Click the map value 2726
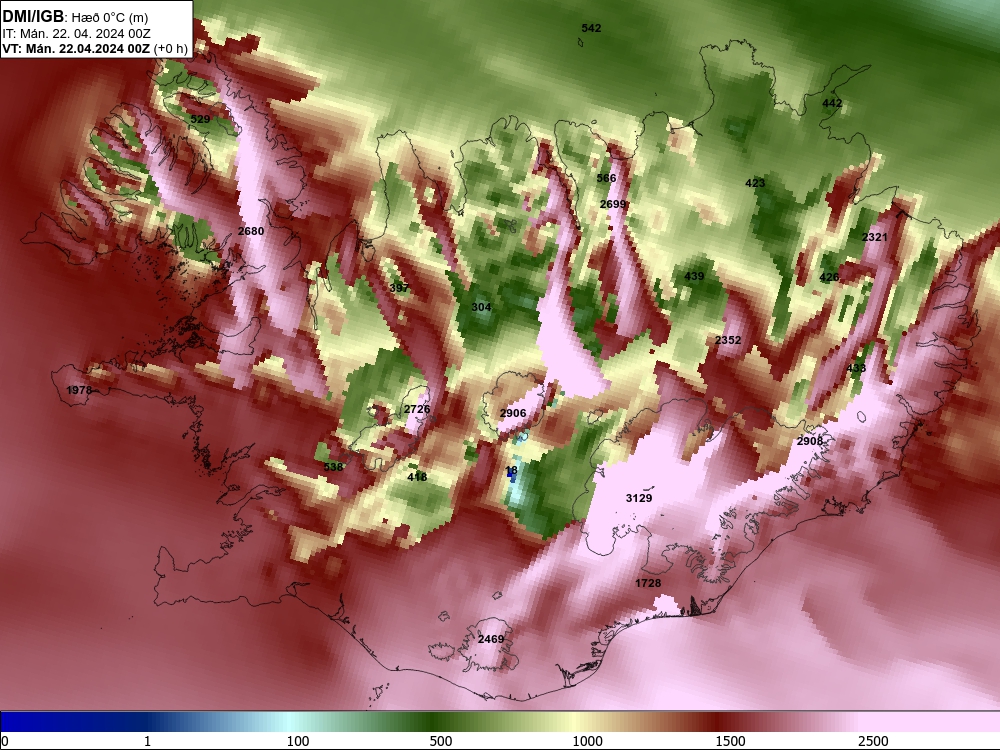1000x750 pixels. (x=417, y=409)
